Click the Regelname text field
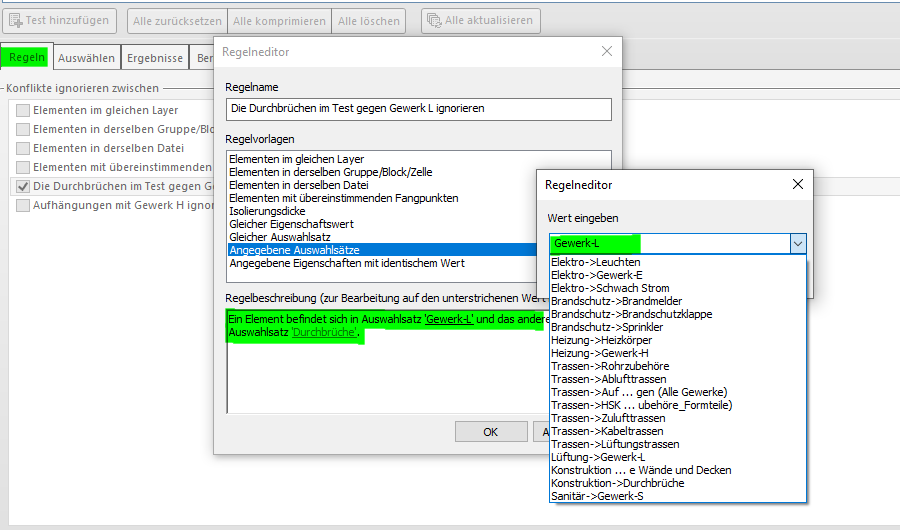Viewport: 900px width, 530px height. tap(418, 108)
